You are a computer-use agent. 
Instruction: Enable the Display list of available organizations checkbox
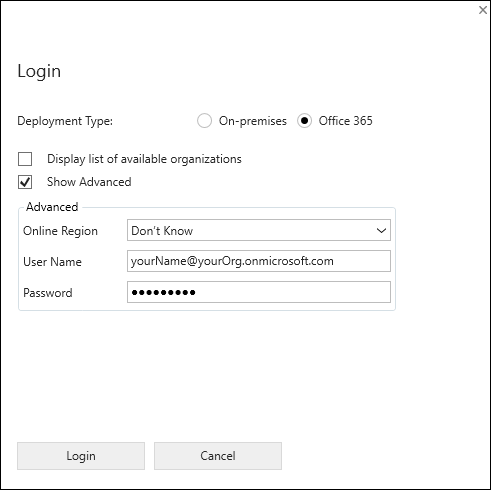[25, 159]
